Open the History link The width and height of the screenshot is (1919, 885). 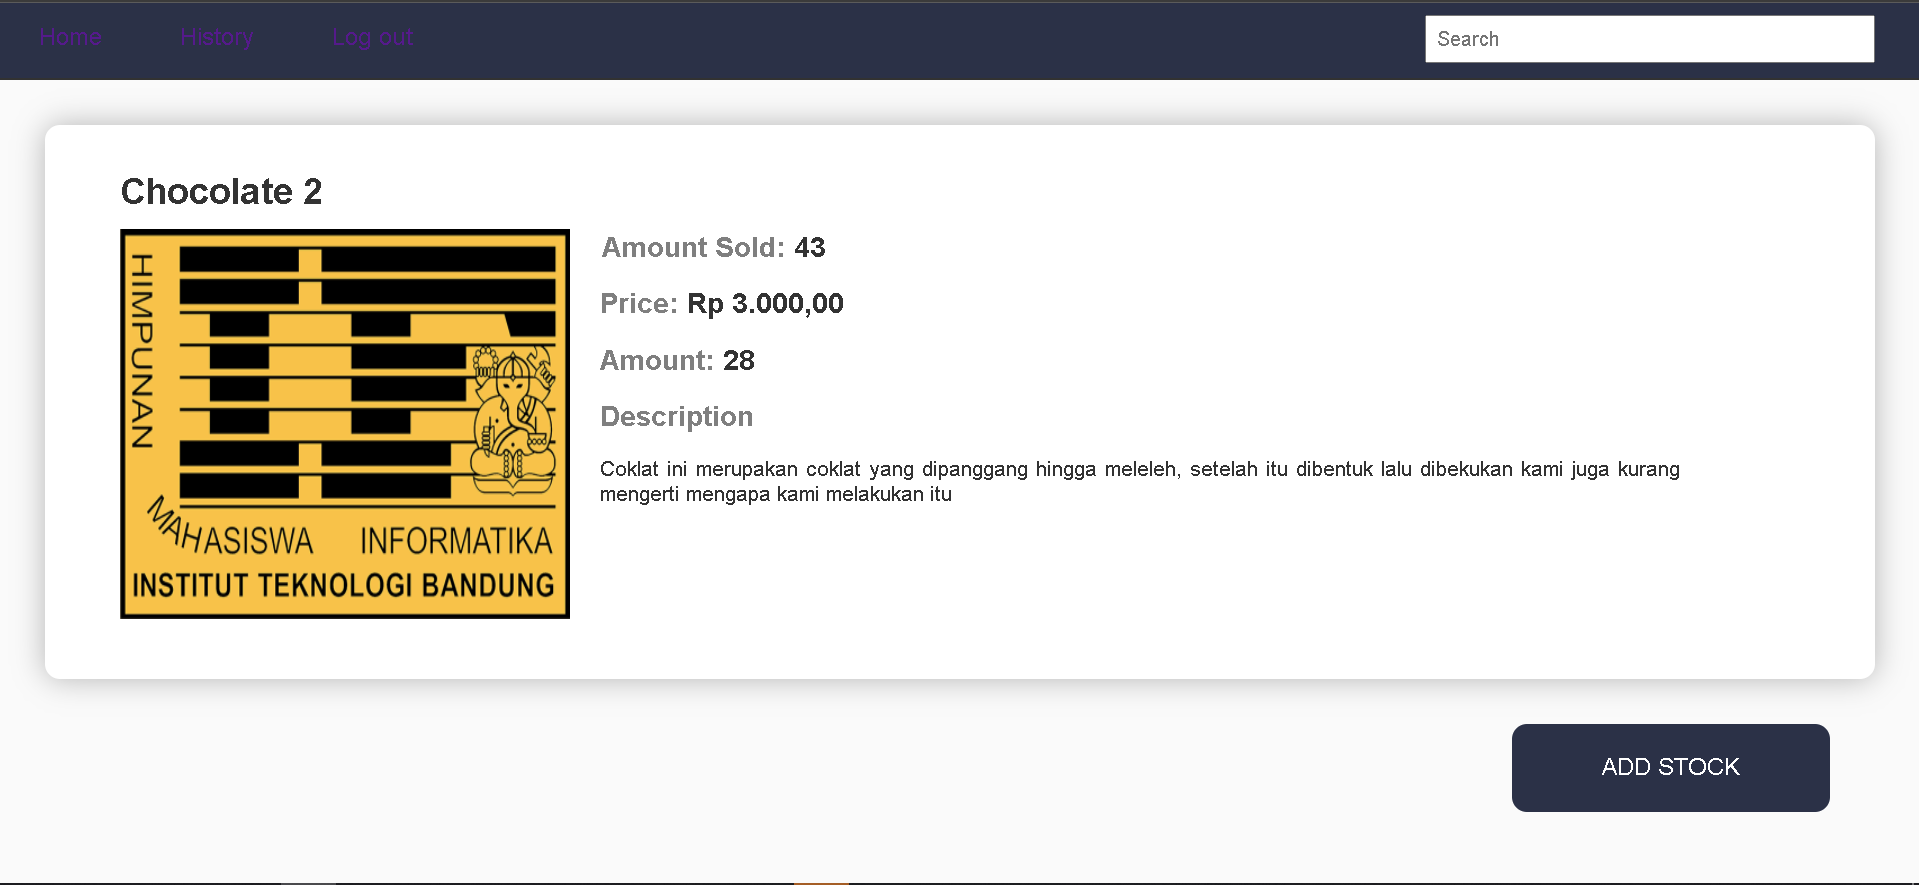(x=217, y=38)
